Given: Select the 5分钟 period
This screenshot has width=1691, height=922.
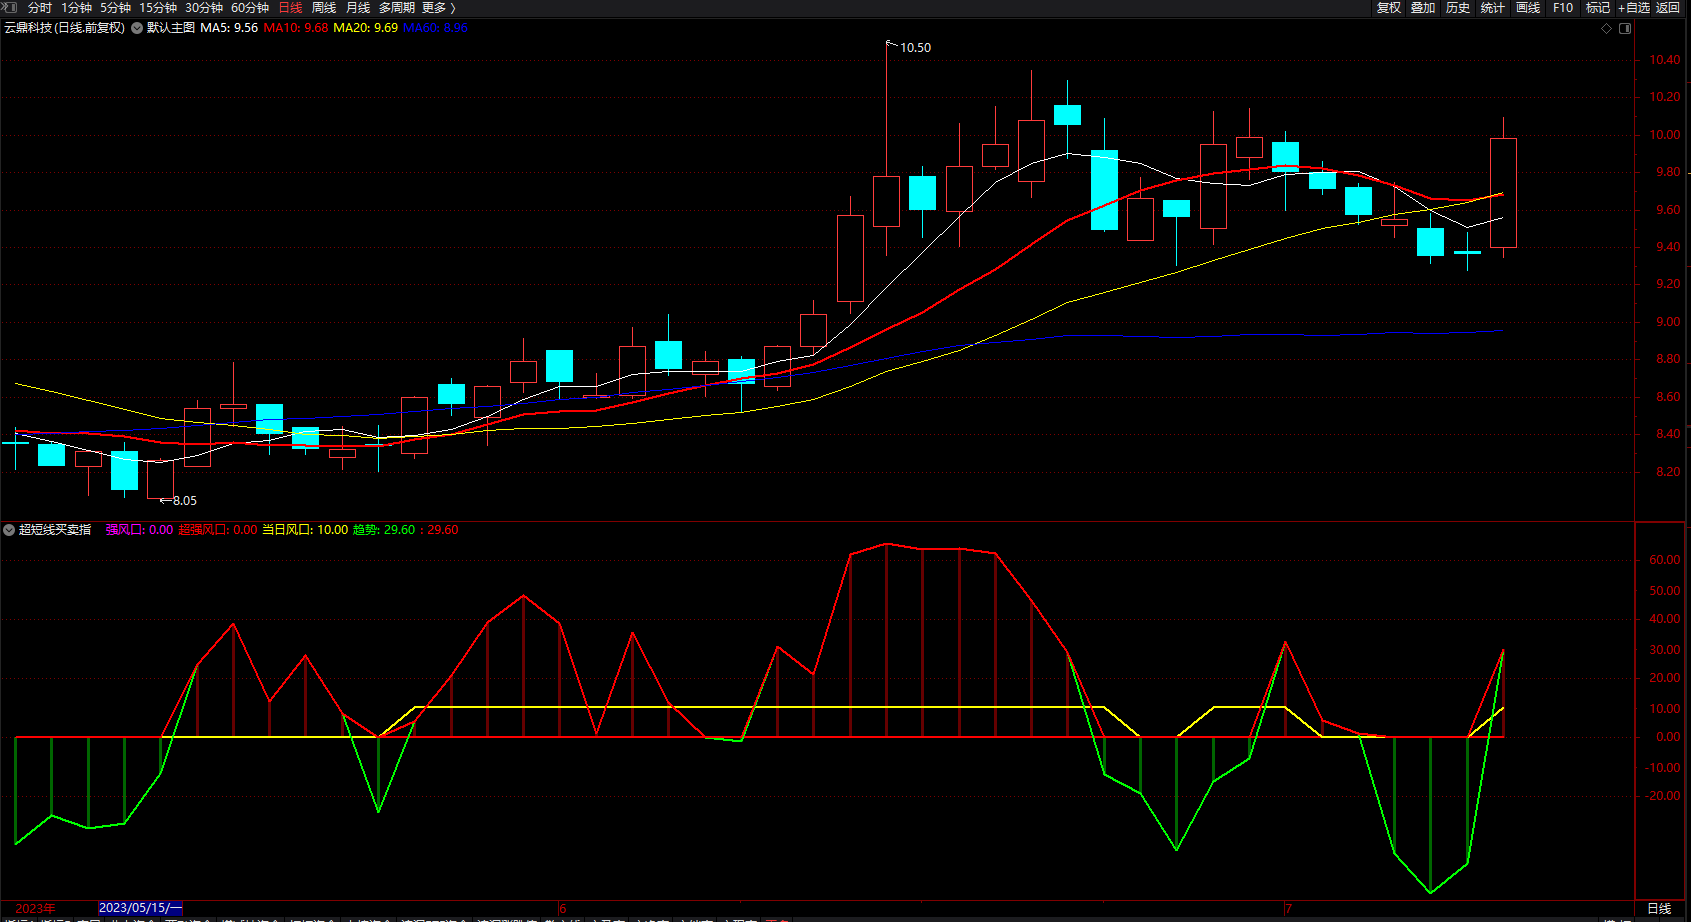Looking at the screenshot, I should click(x=116, y=8).
